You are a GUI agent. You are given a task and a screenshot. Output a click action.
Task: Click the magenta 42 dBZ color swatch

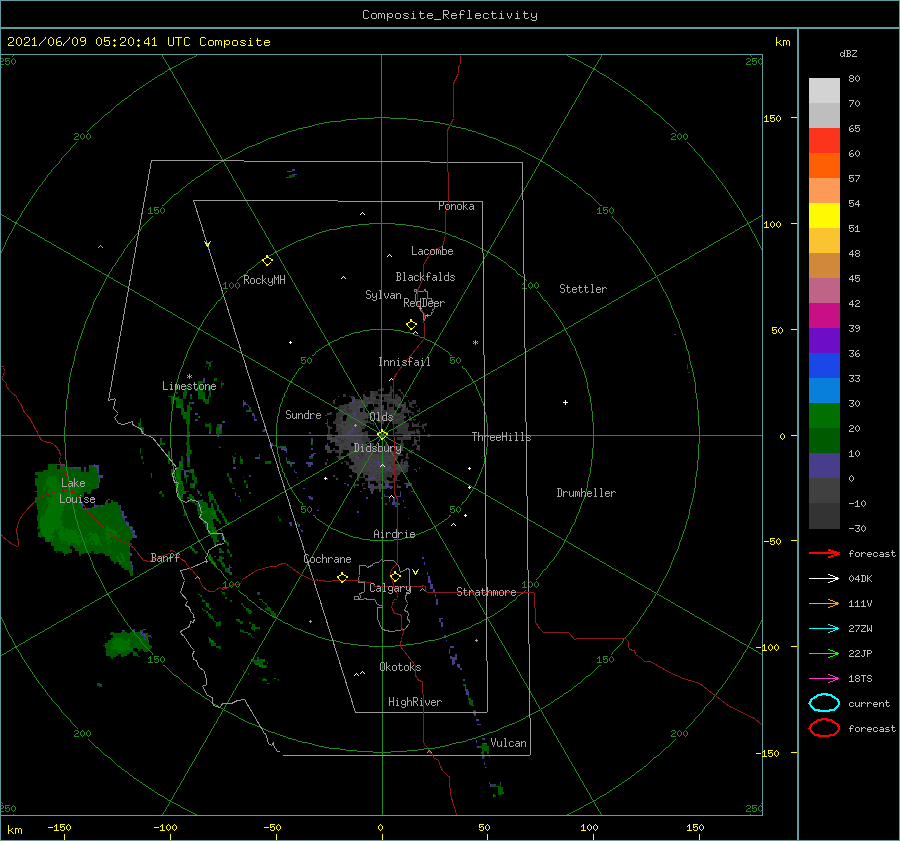tap(824, 316)
